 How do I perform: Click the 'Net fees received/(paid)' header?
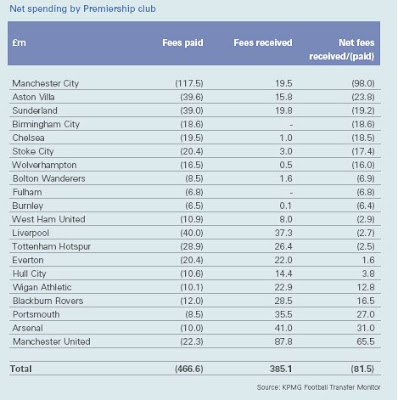[342, 49]
